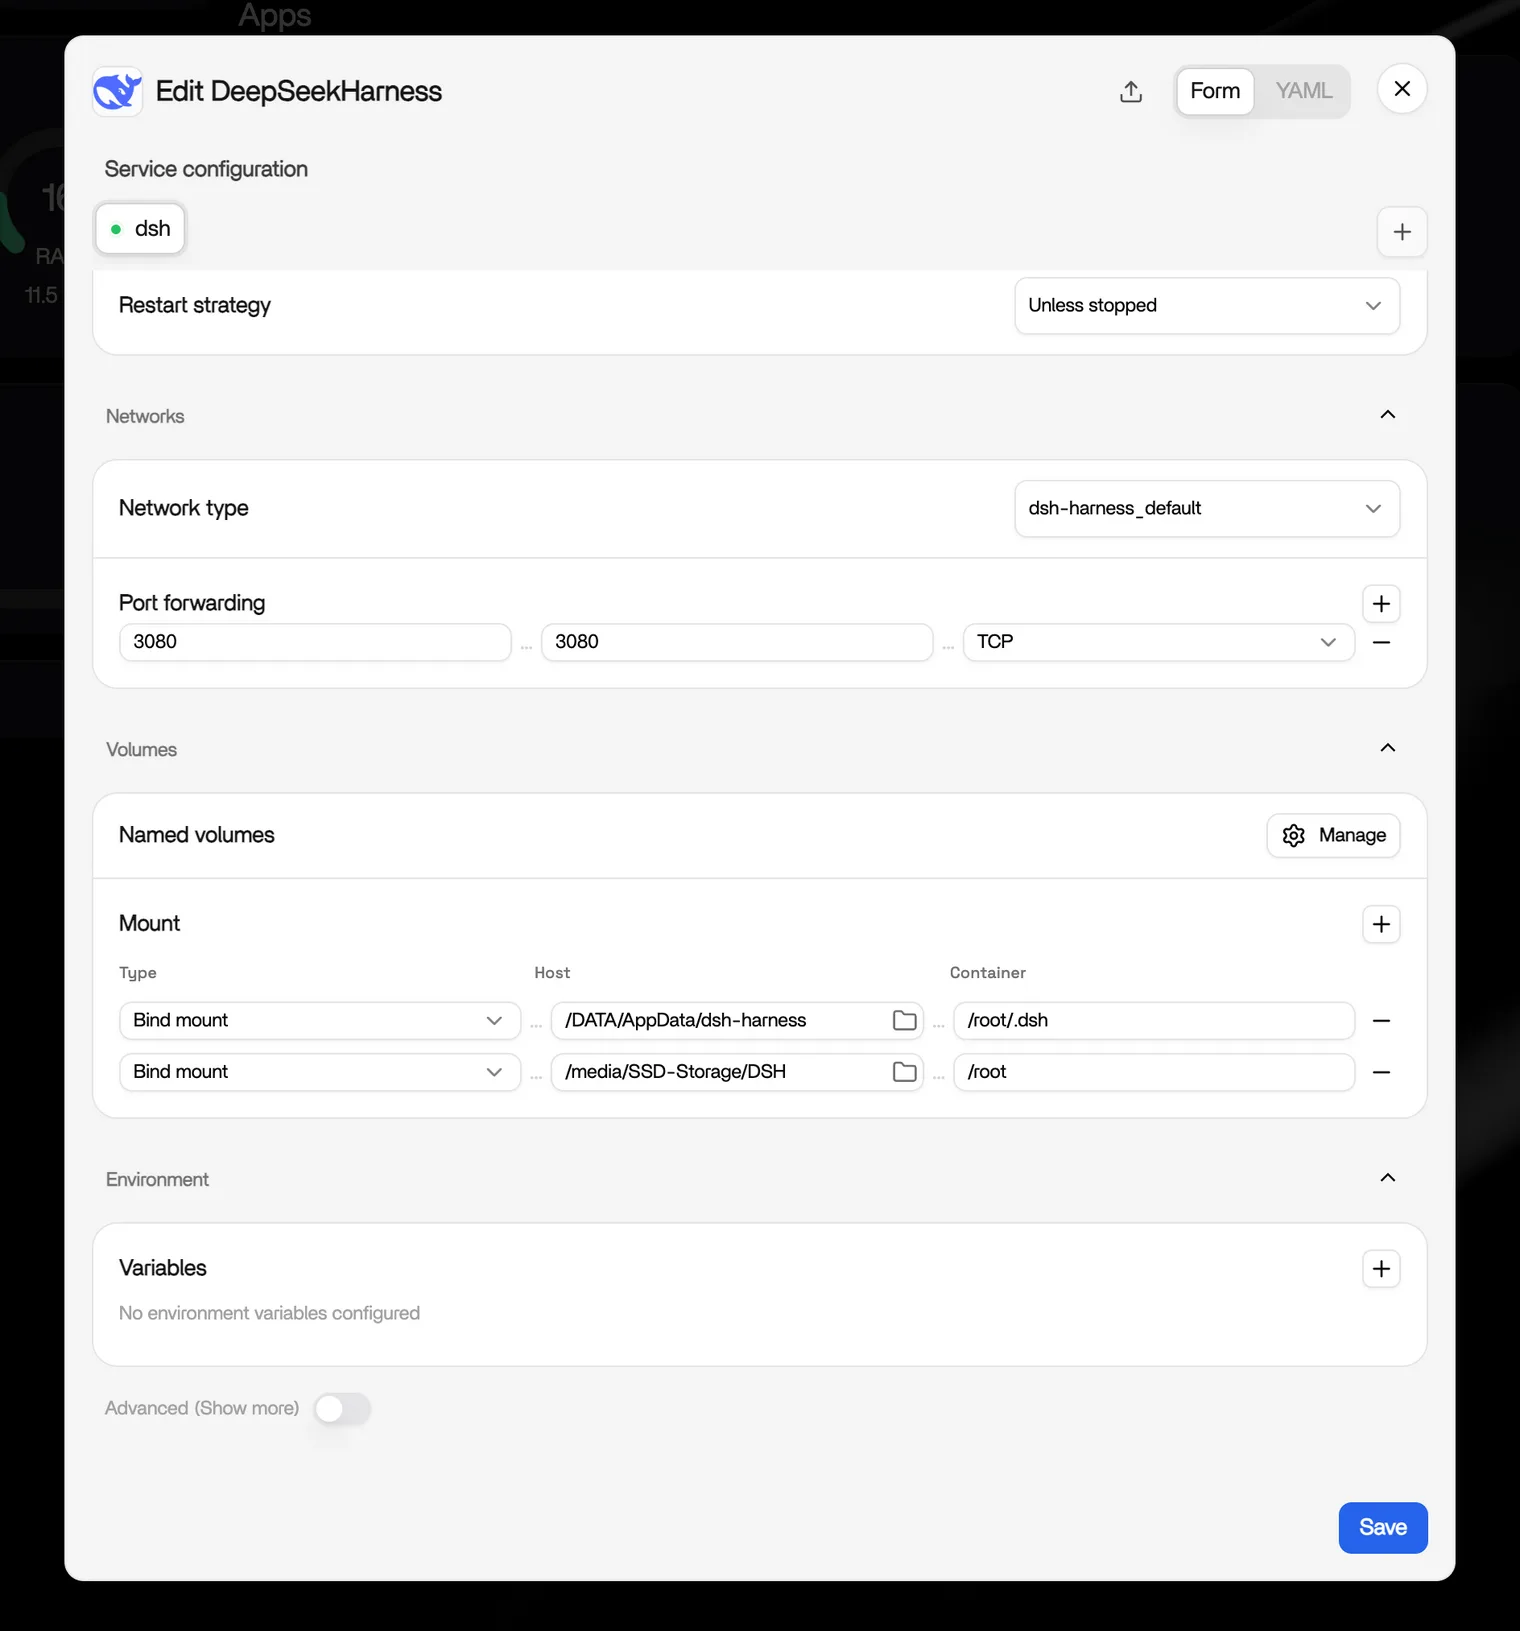Click container path /root/.dsh field
Image resolution: width=1520 pixels, height=1631 pixels.
pos(1154,1021)
